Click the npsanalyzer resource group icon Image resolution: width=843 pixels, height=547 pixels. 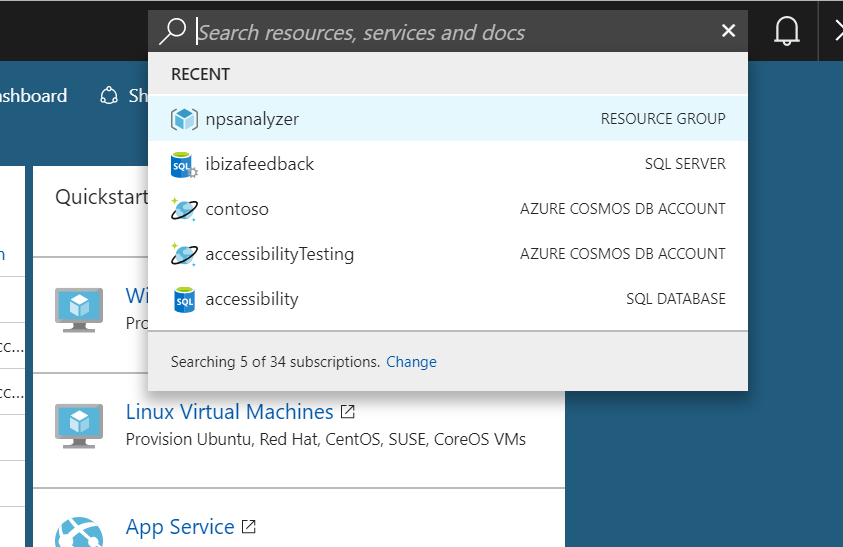[184, 119]
